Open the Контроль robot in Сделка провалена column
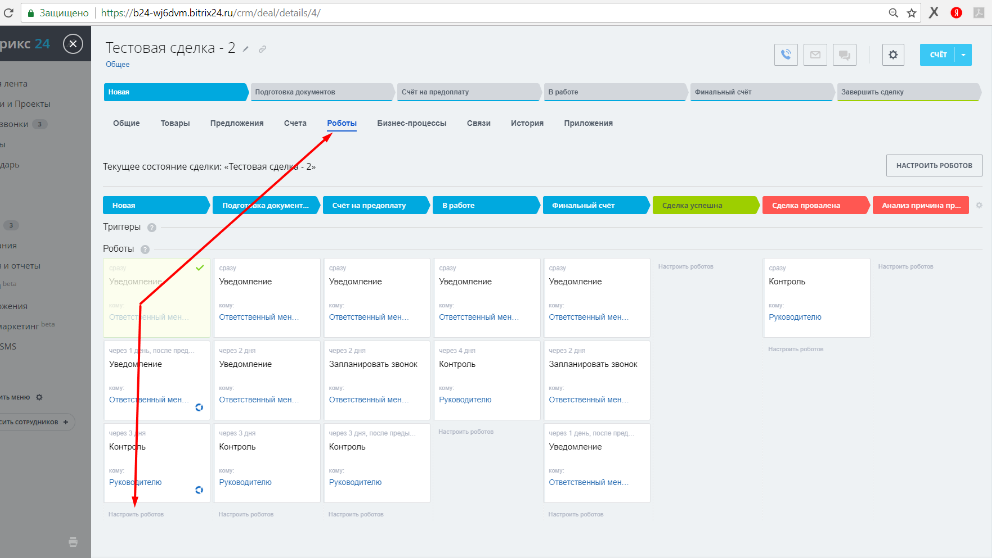The height and width of the screenshot is (558, 992). pos(817,298)
